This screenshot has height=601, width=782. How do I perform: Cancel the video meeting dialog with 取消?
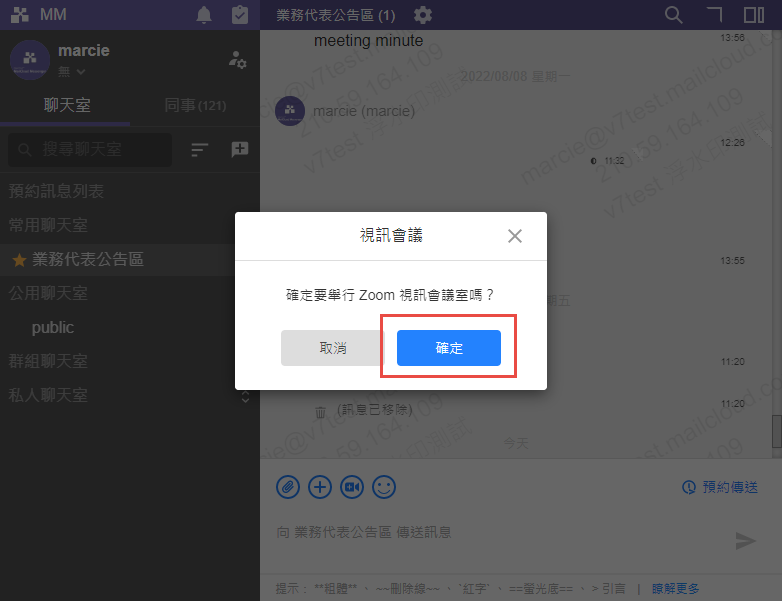tap(333, 348)
